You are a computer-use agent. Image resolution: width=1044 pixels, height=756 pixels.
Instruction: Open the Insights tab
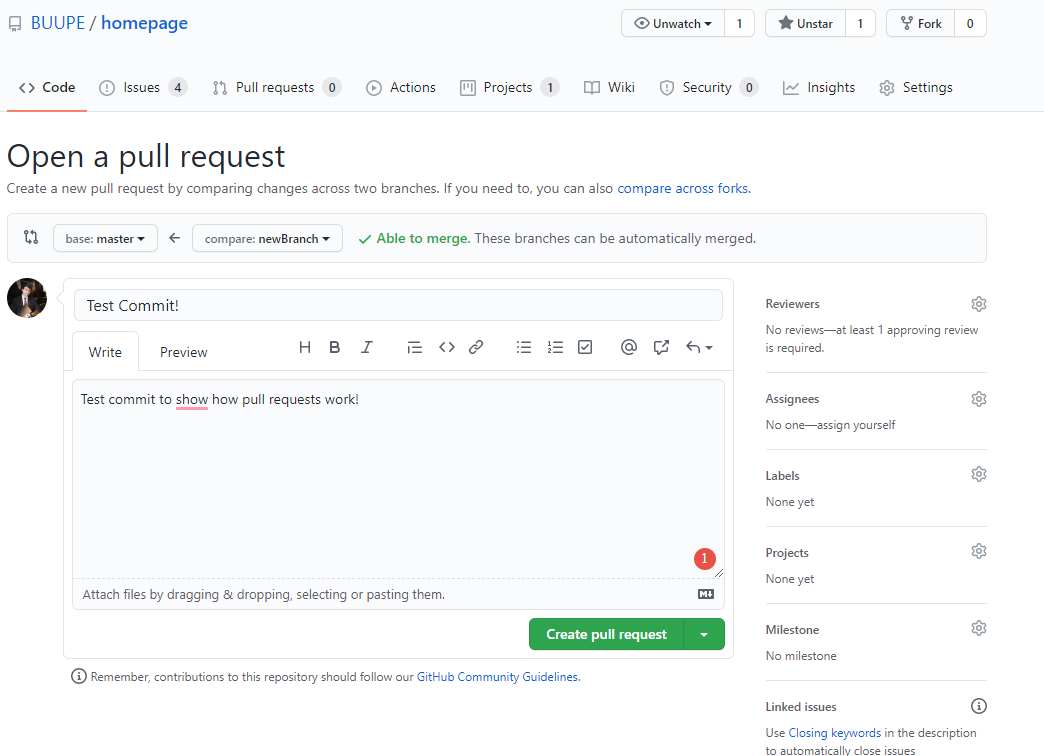[x=819, y=87]
